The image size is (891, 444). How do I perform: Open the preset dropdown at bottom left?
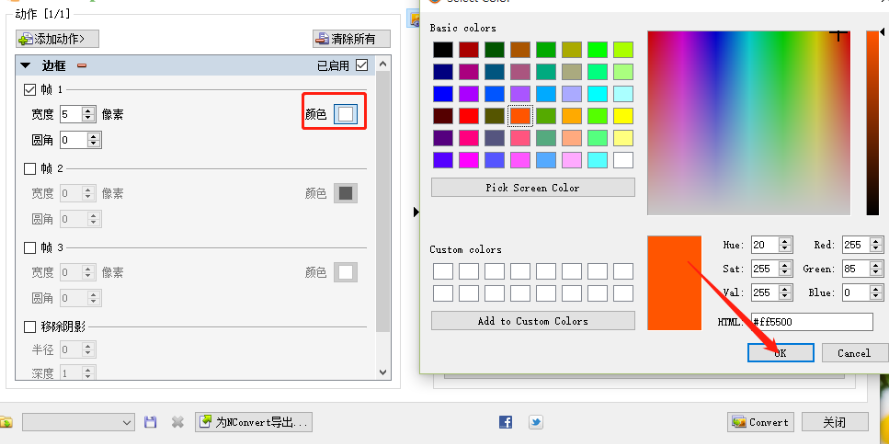(78, 422)
